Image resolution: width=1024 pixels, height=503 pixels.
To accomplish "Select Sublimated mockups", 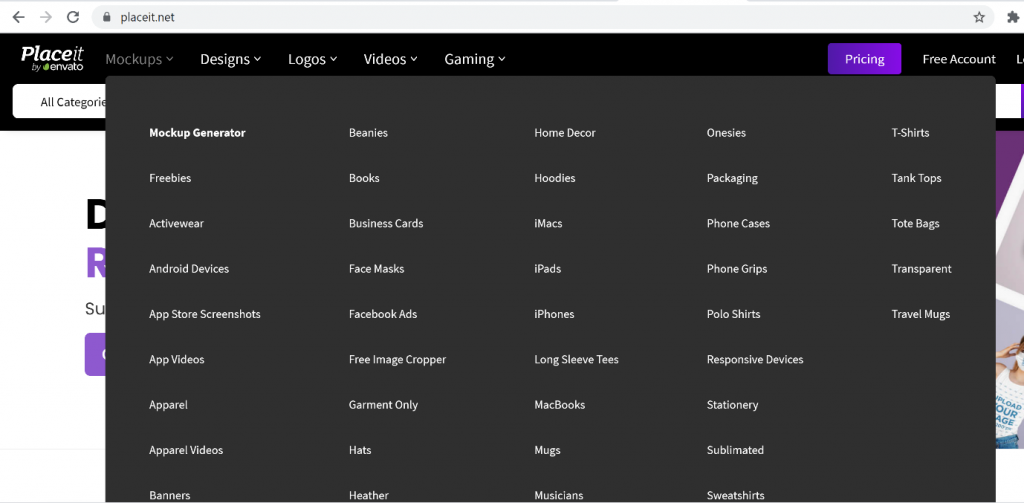I will tap(735, 450).
